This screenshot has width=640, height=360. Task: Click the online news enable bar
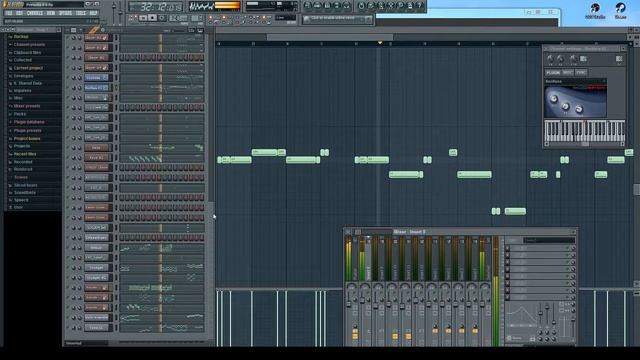pyautogui.click(x=338, y=19)
